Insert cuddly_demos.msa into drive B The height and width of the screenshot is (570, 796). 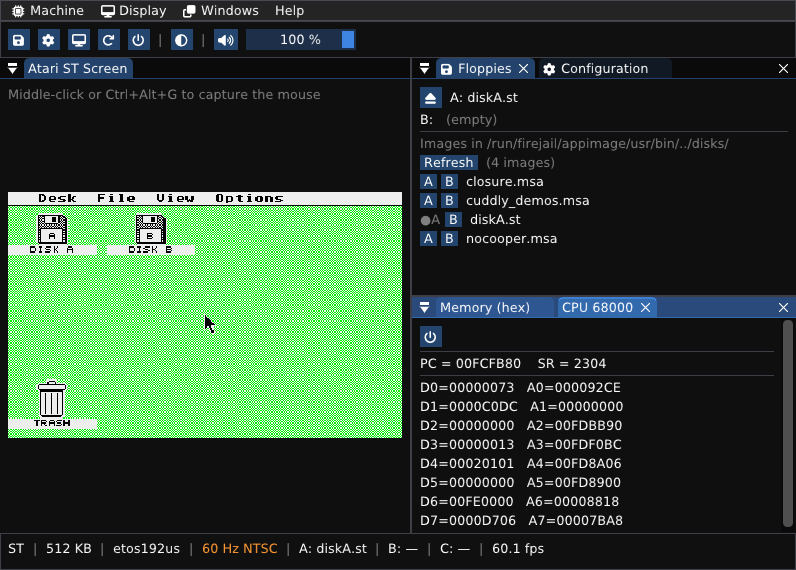449,200
